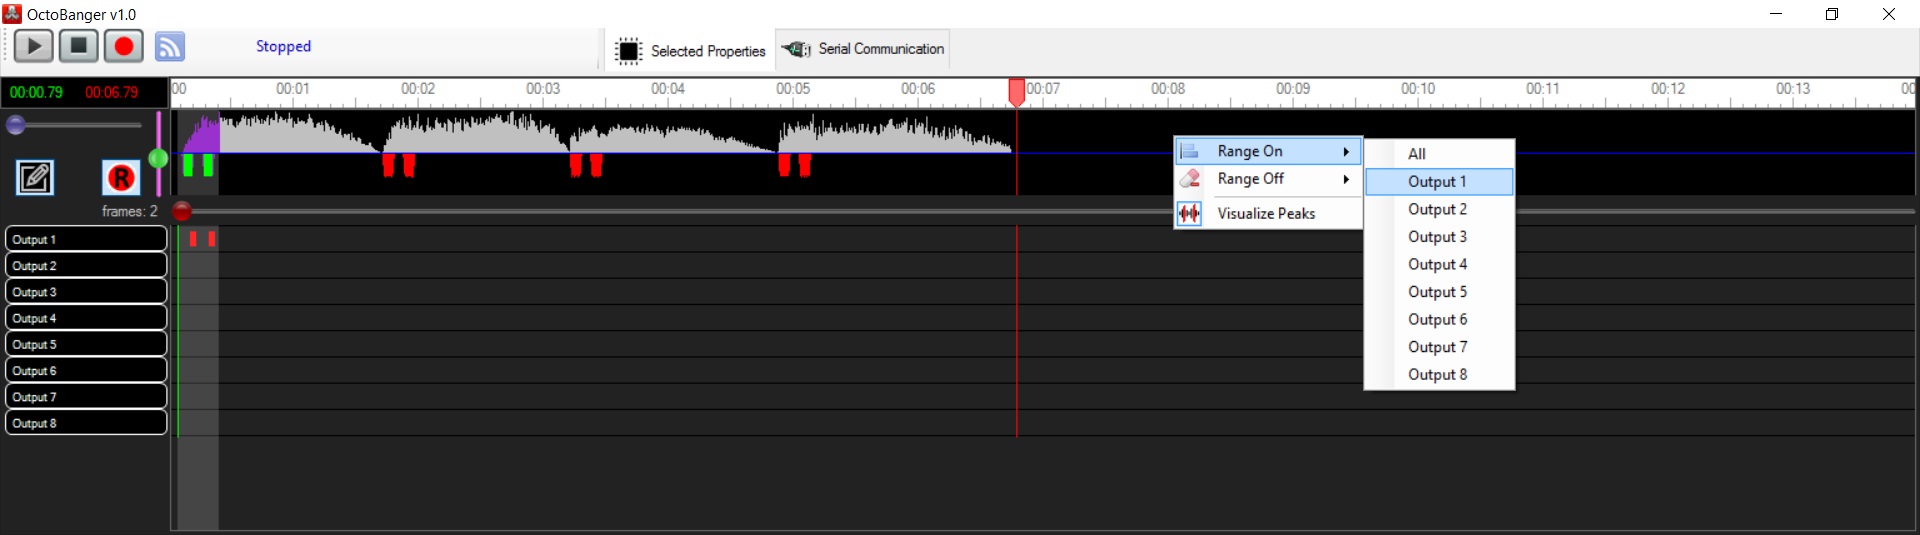
Task: Click the 00:01 mark on ruler
Action: point(293,88)
